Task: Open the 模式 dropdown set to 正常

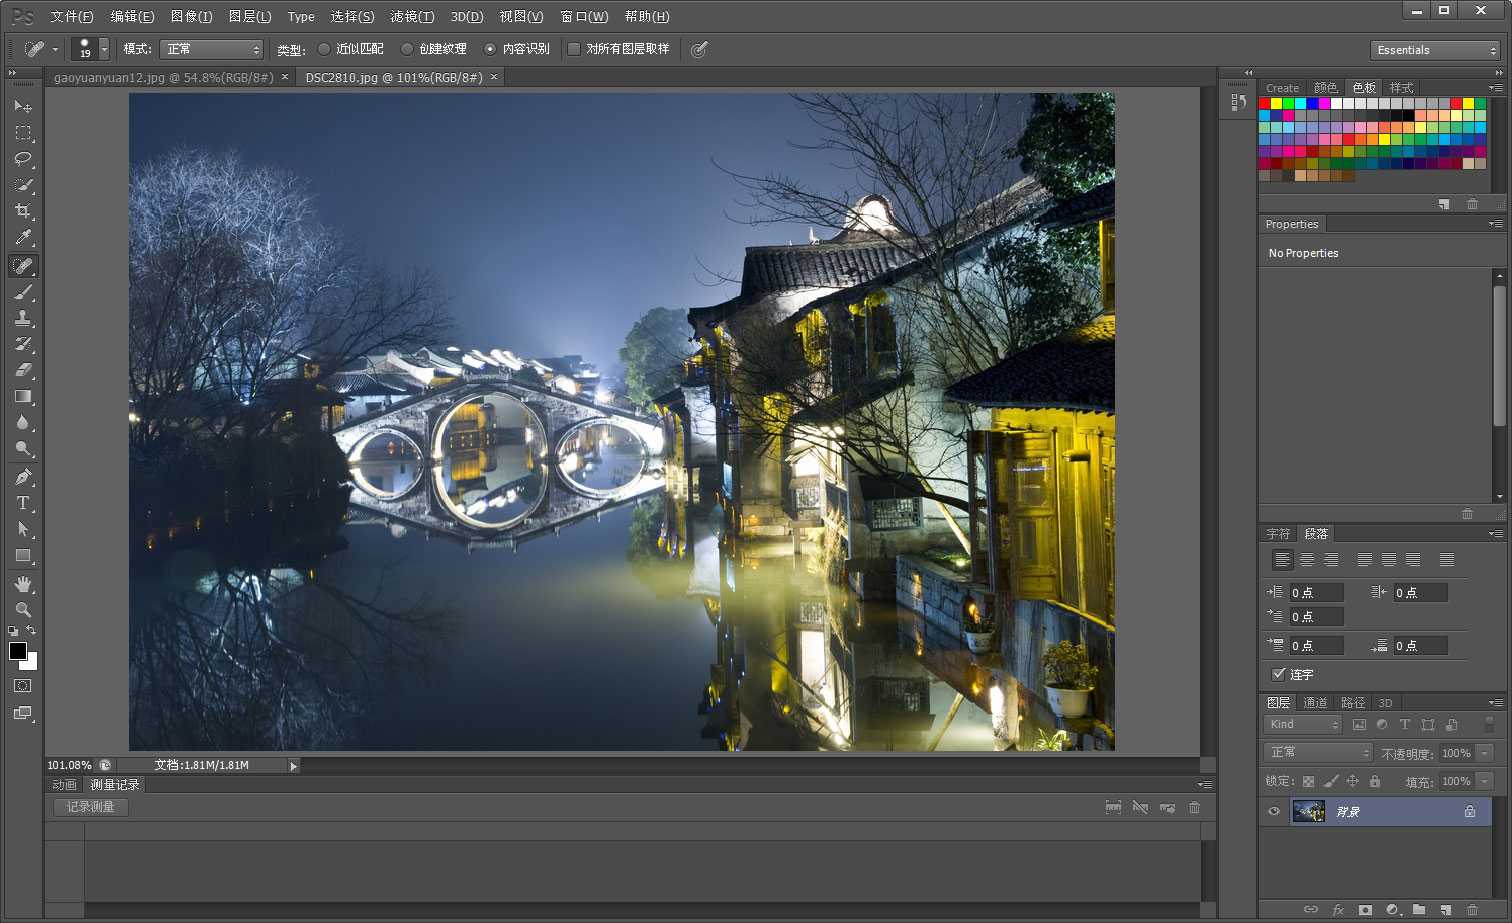Action: [213, 49]
